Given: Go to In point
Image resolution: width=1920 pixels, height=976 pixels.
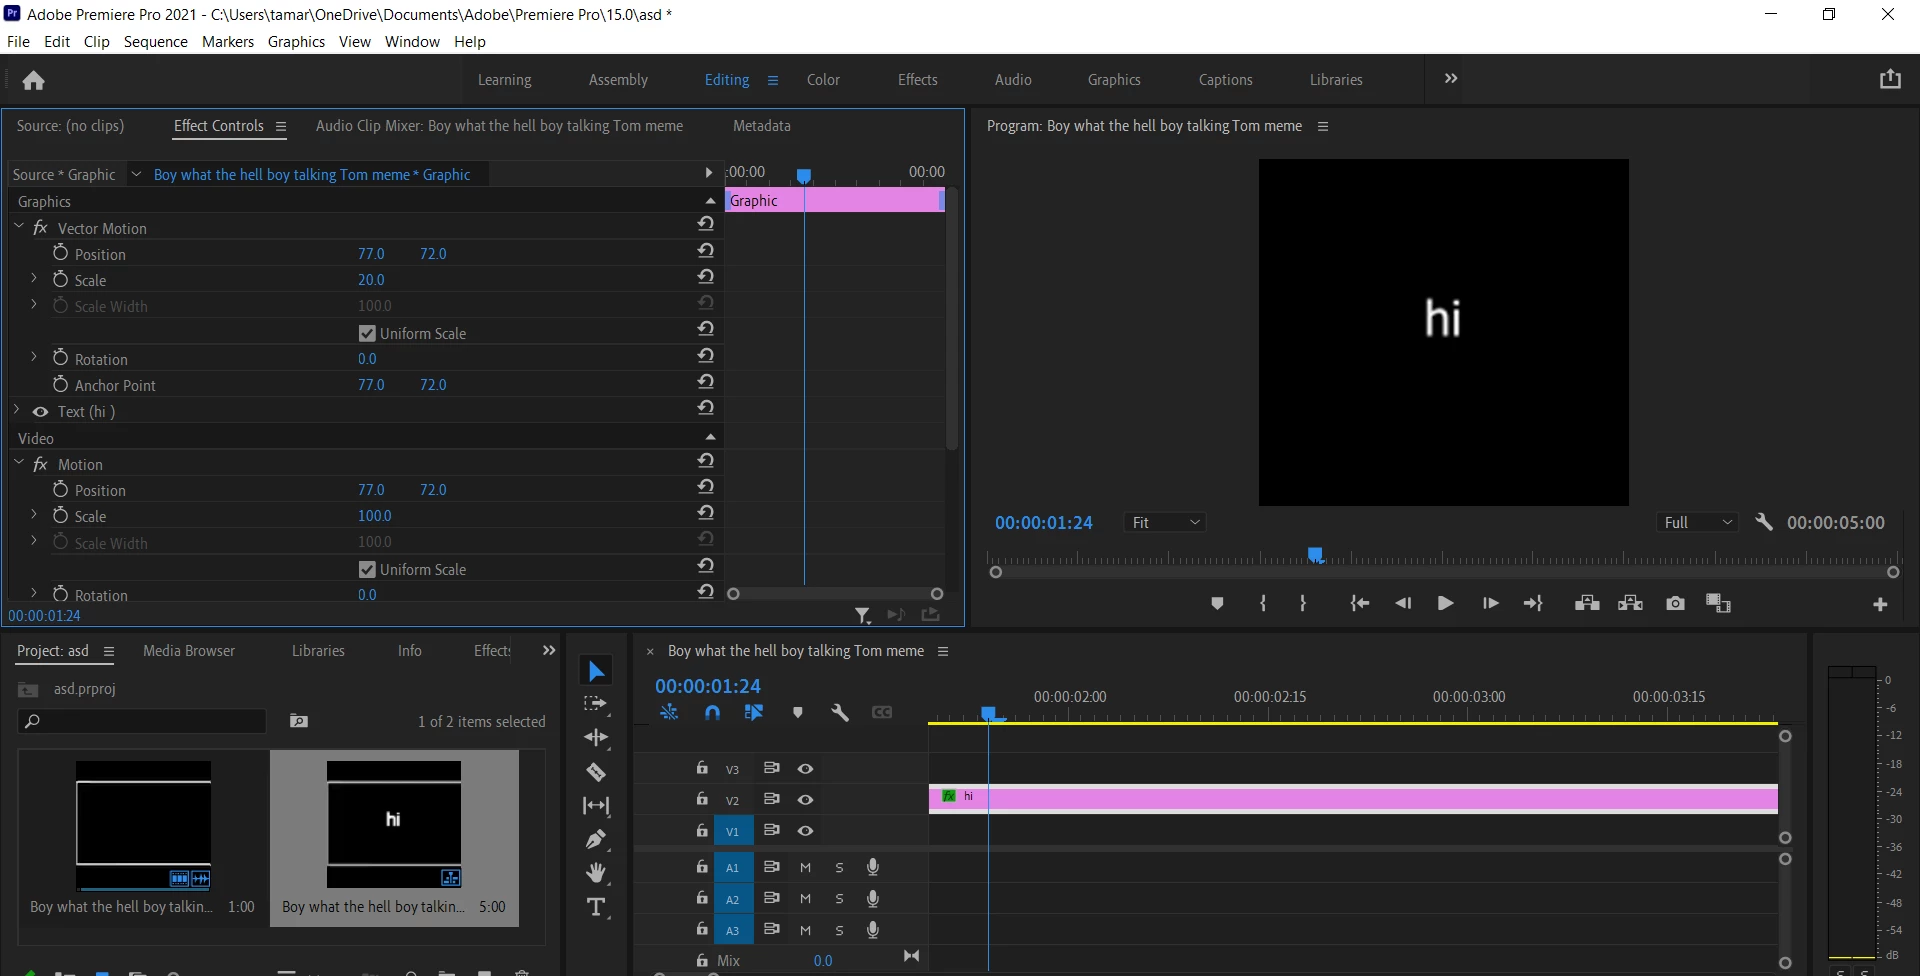Looking at the screenshot, I should (x=1359, y=603).
